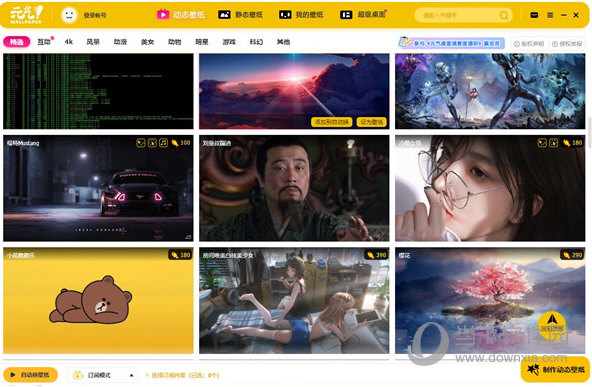Image resolution: width=592 pixels, height=387 pixels.
Task: Switch to the 动态壁纸 tab
Action: pyautogui.click(x=181, y=15)
